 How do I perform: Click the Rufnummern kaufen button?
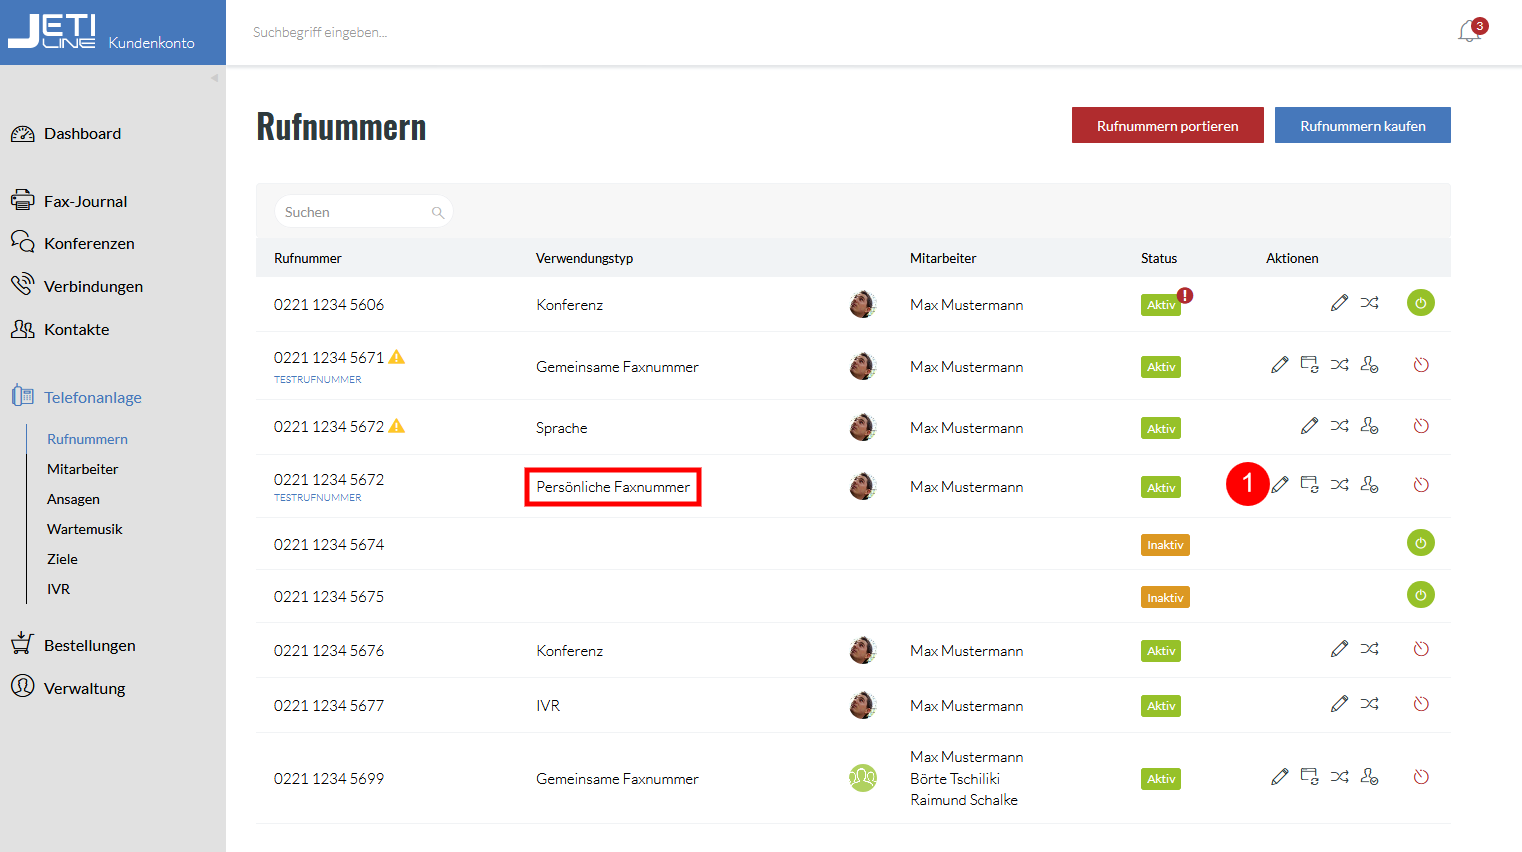tap(1362, 125)
